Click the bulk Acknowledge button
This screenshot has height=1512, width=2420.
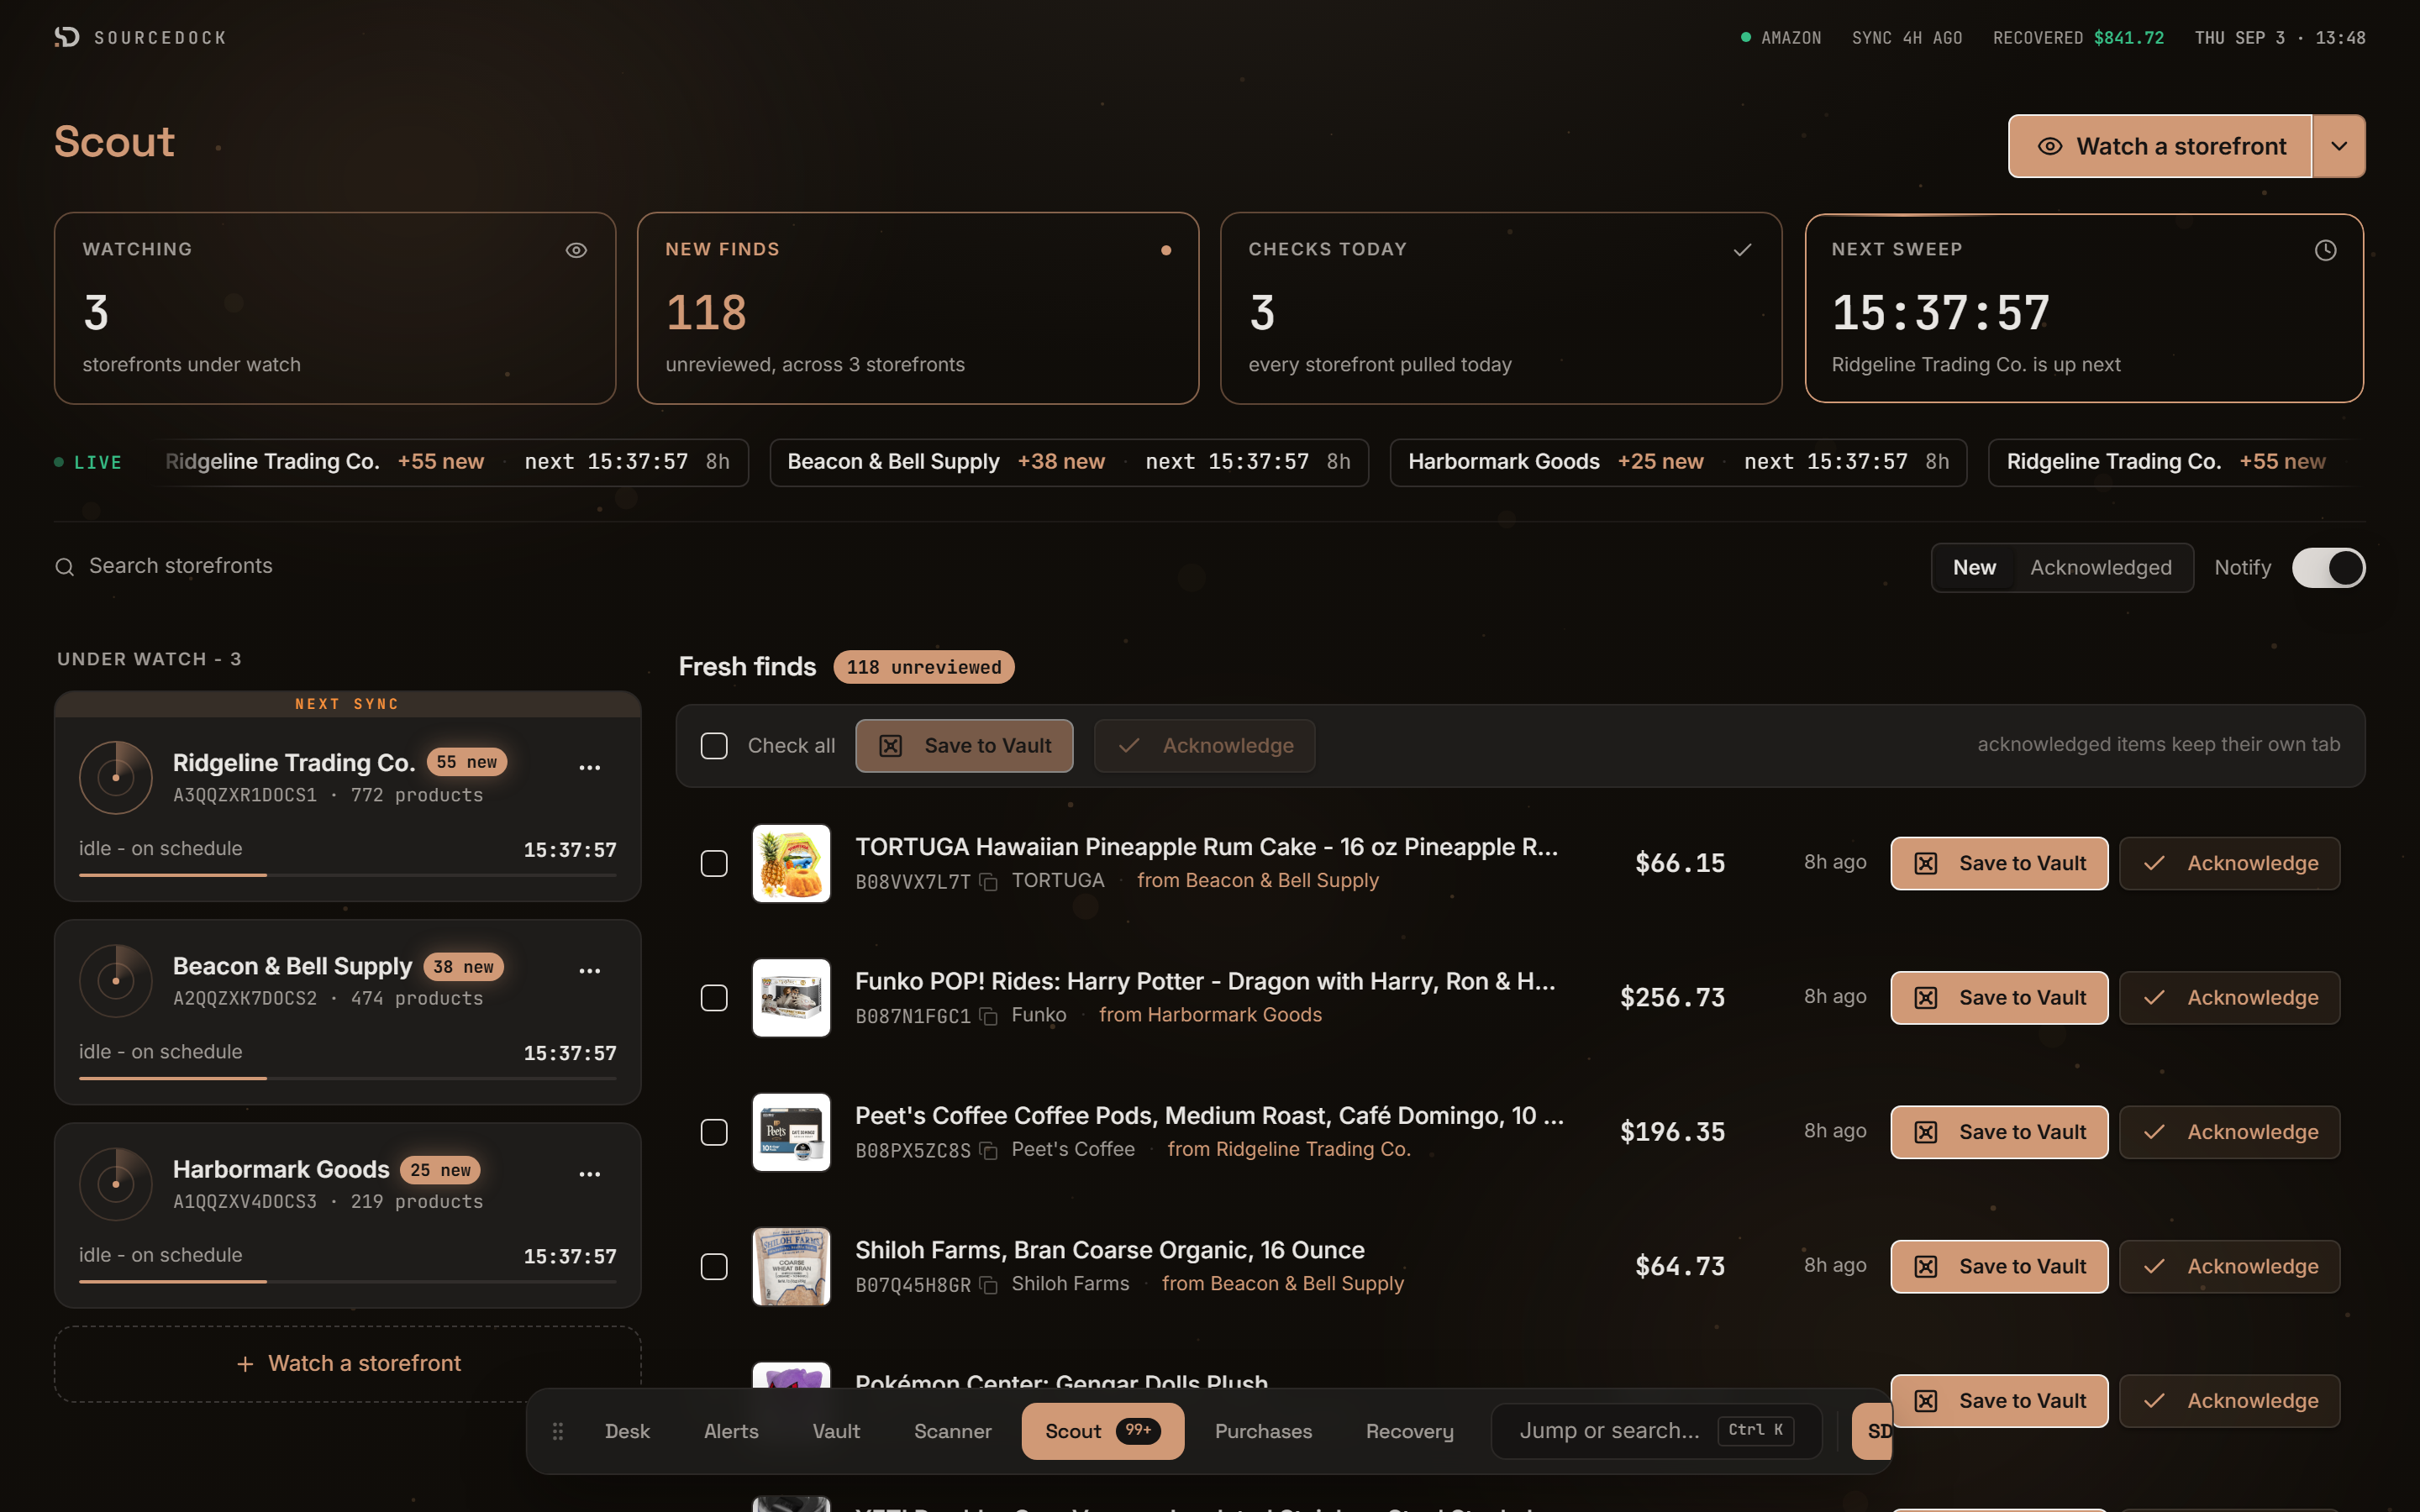[1204, 746]
